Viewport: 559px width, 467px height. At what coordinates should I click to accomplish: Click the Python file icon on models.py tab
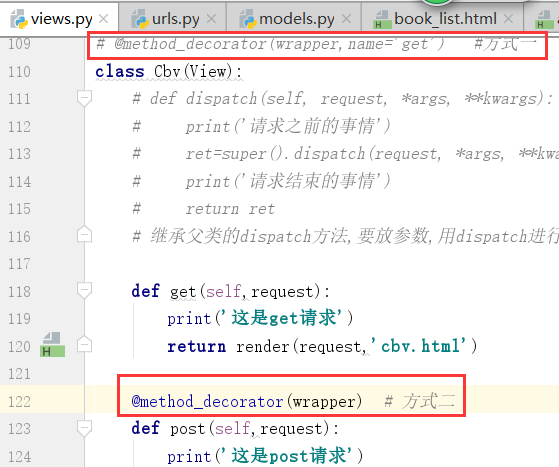click(x=248, y=19)
